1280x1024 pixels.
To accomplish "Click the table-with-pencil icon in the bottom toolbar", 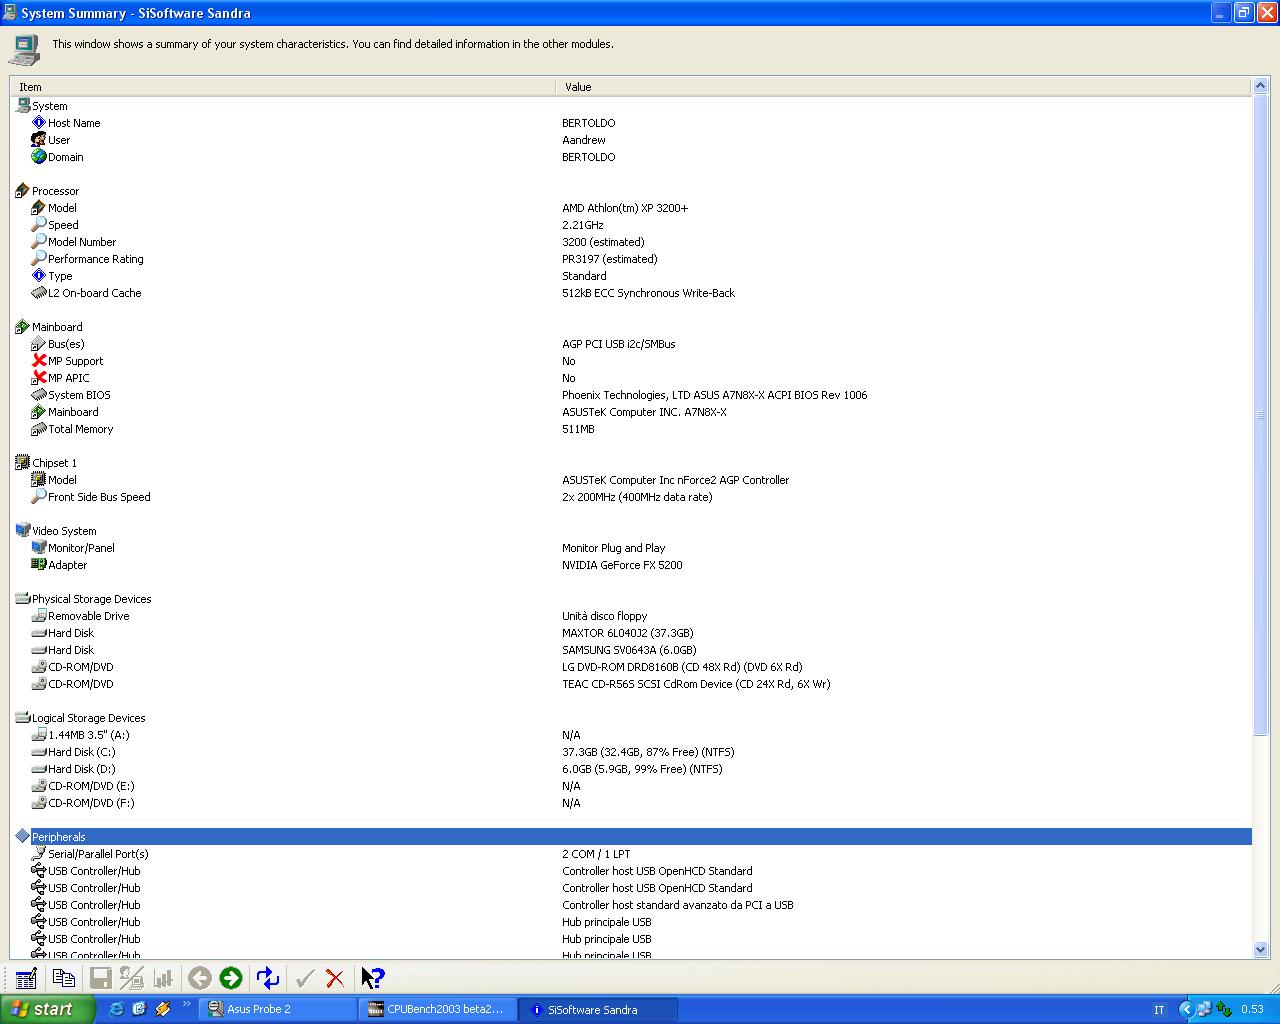I will tap(26, 978).
